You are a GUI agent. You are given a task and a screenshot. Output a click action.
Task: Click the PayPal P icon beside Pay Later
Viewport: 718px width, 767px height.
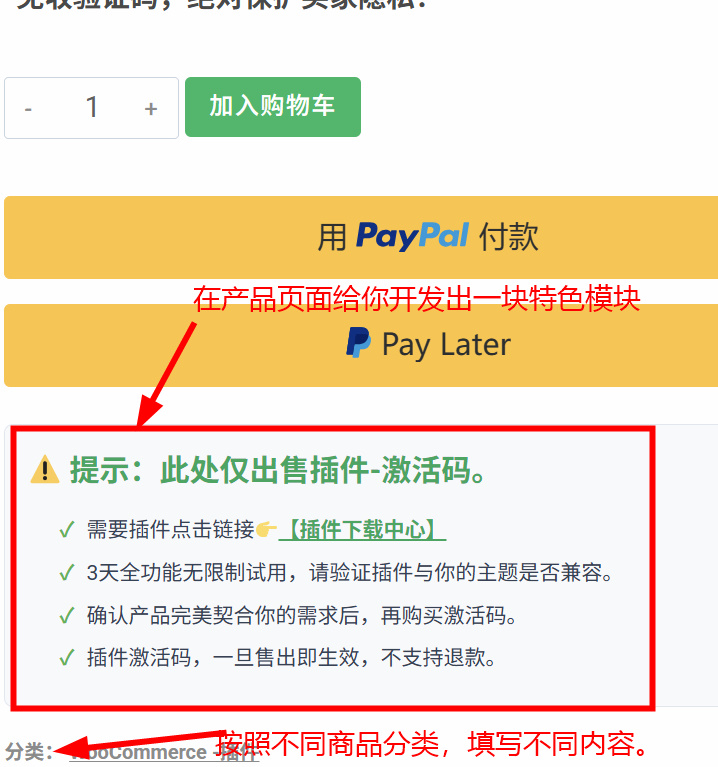[x=359, y=343]
